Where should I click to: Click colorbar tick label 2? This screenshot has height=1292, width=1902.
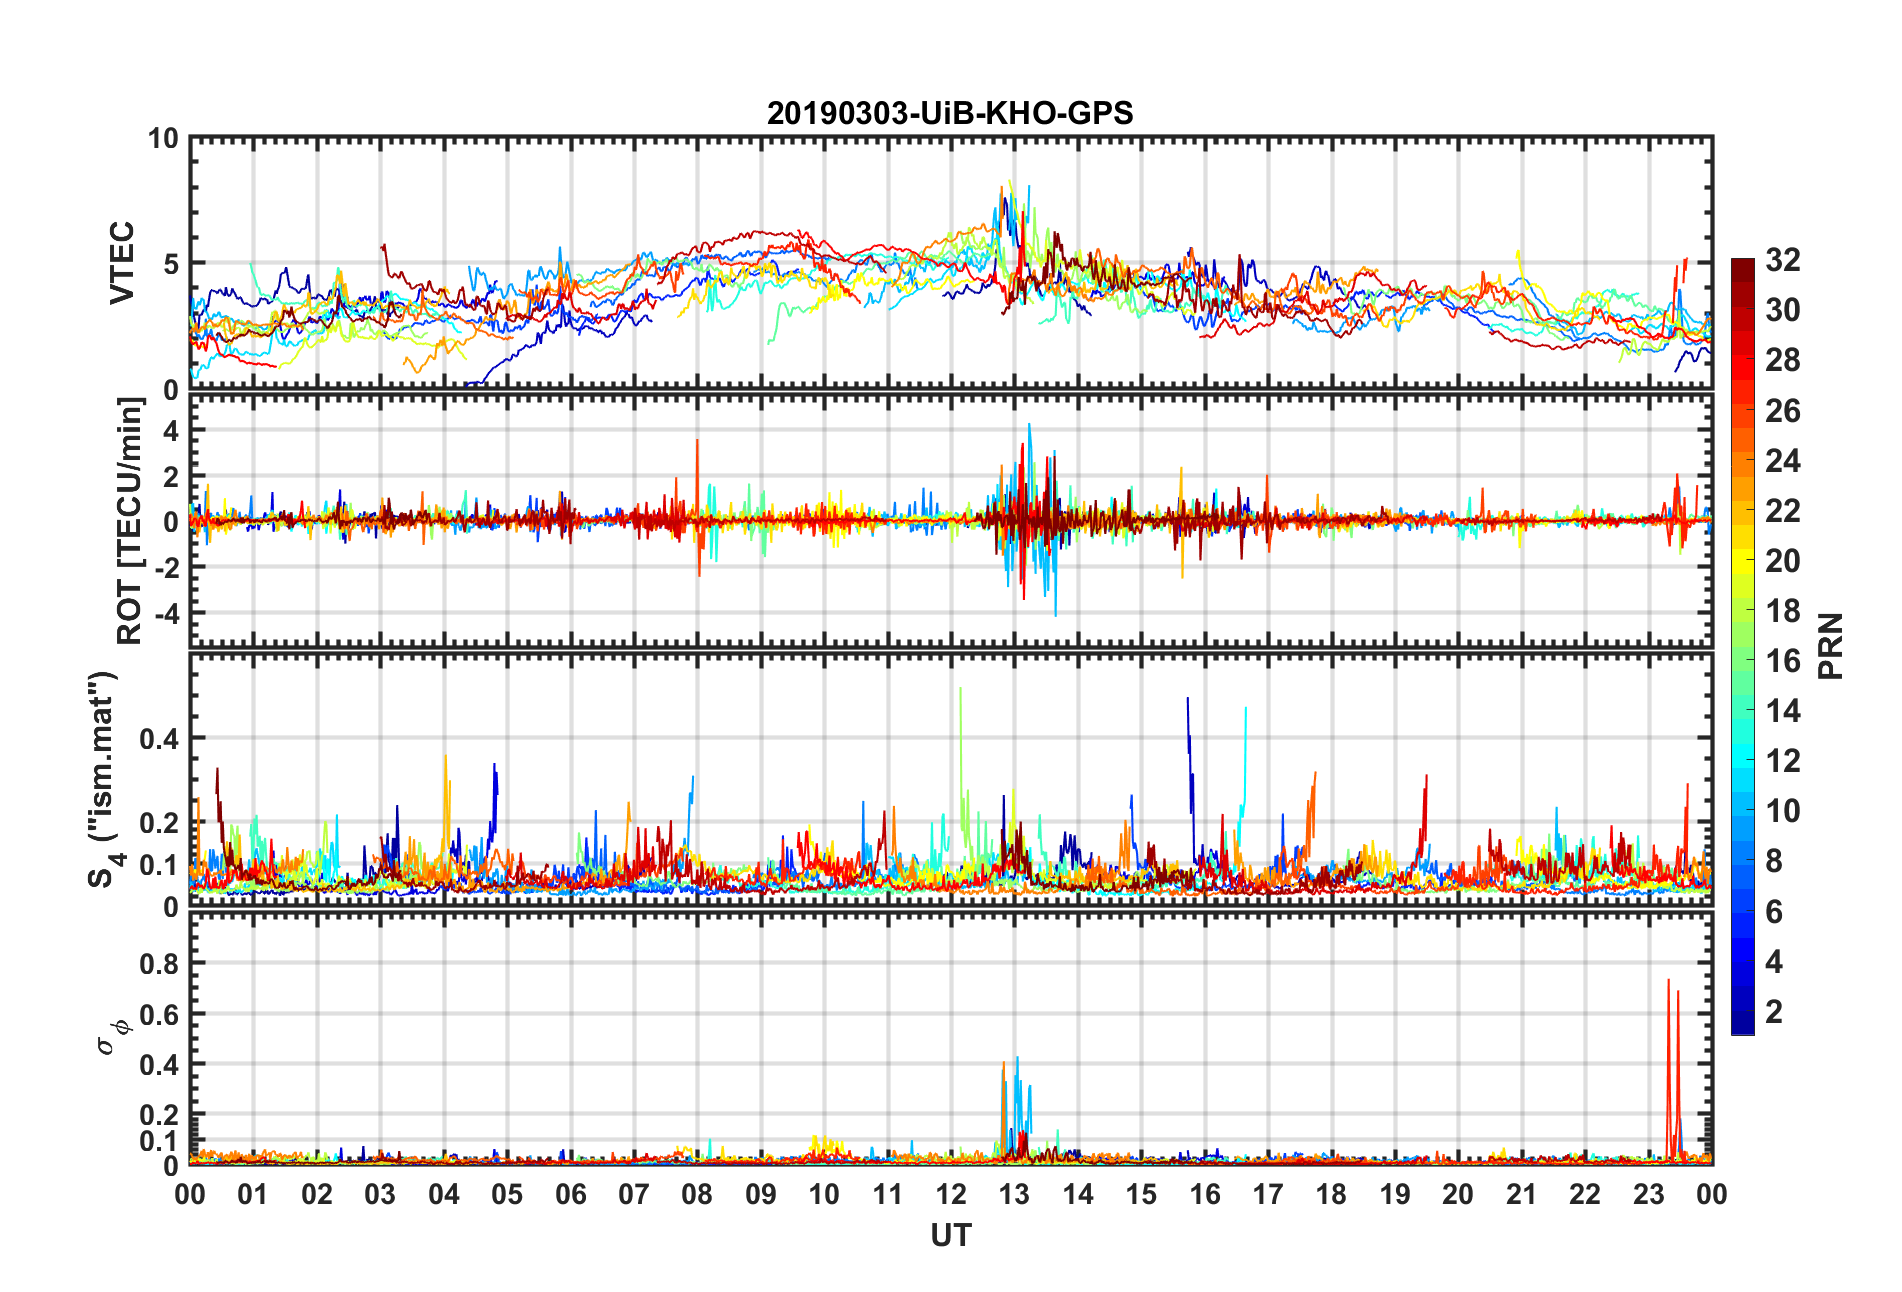pos(1774,1012)
